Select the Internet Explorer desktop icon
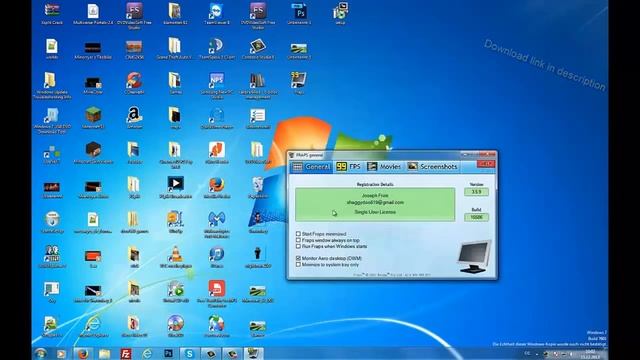The image size is (640, 360). click(93, 327)
